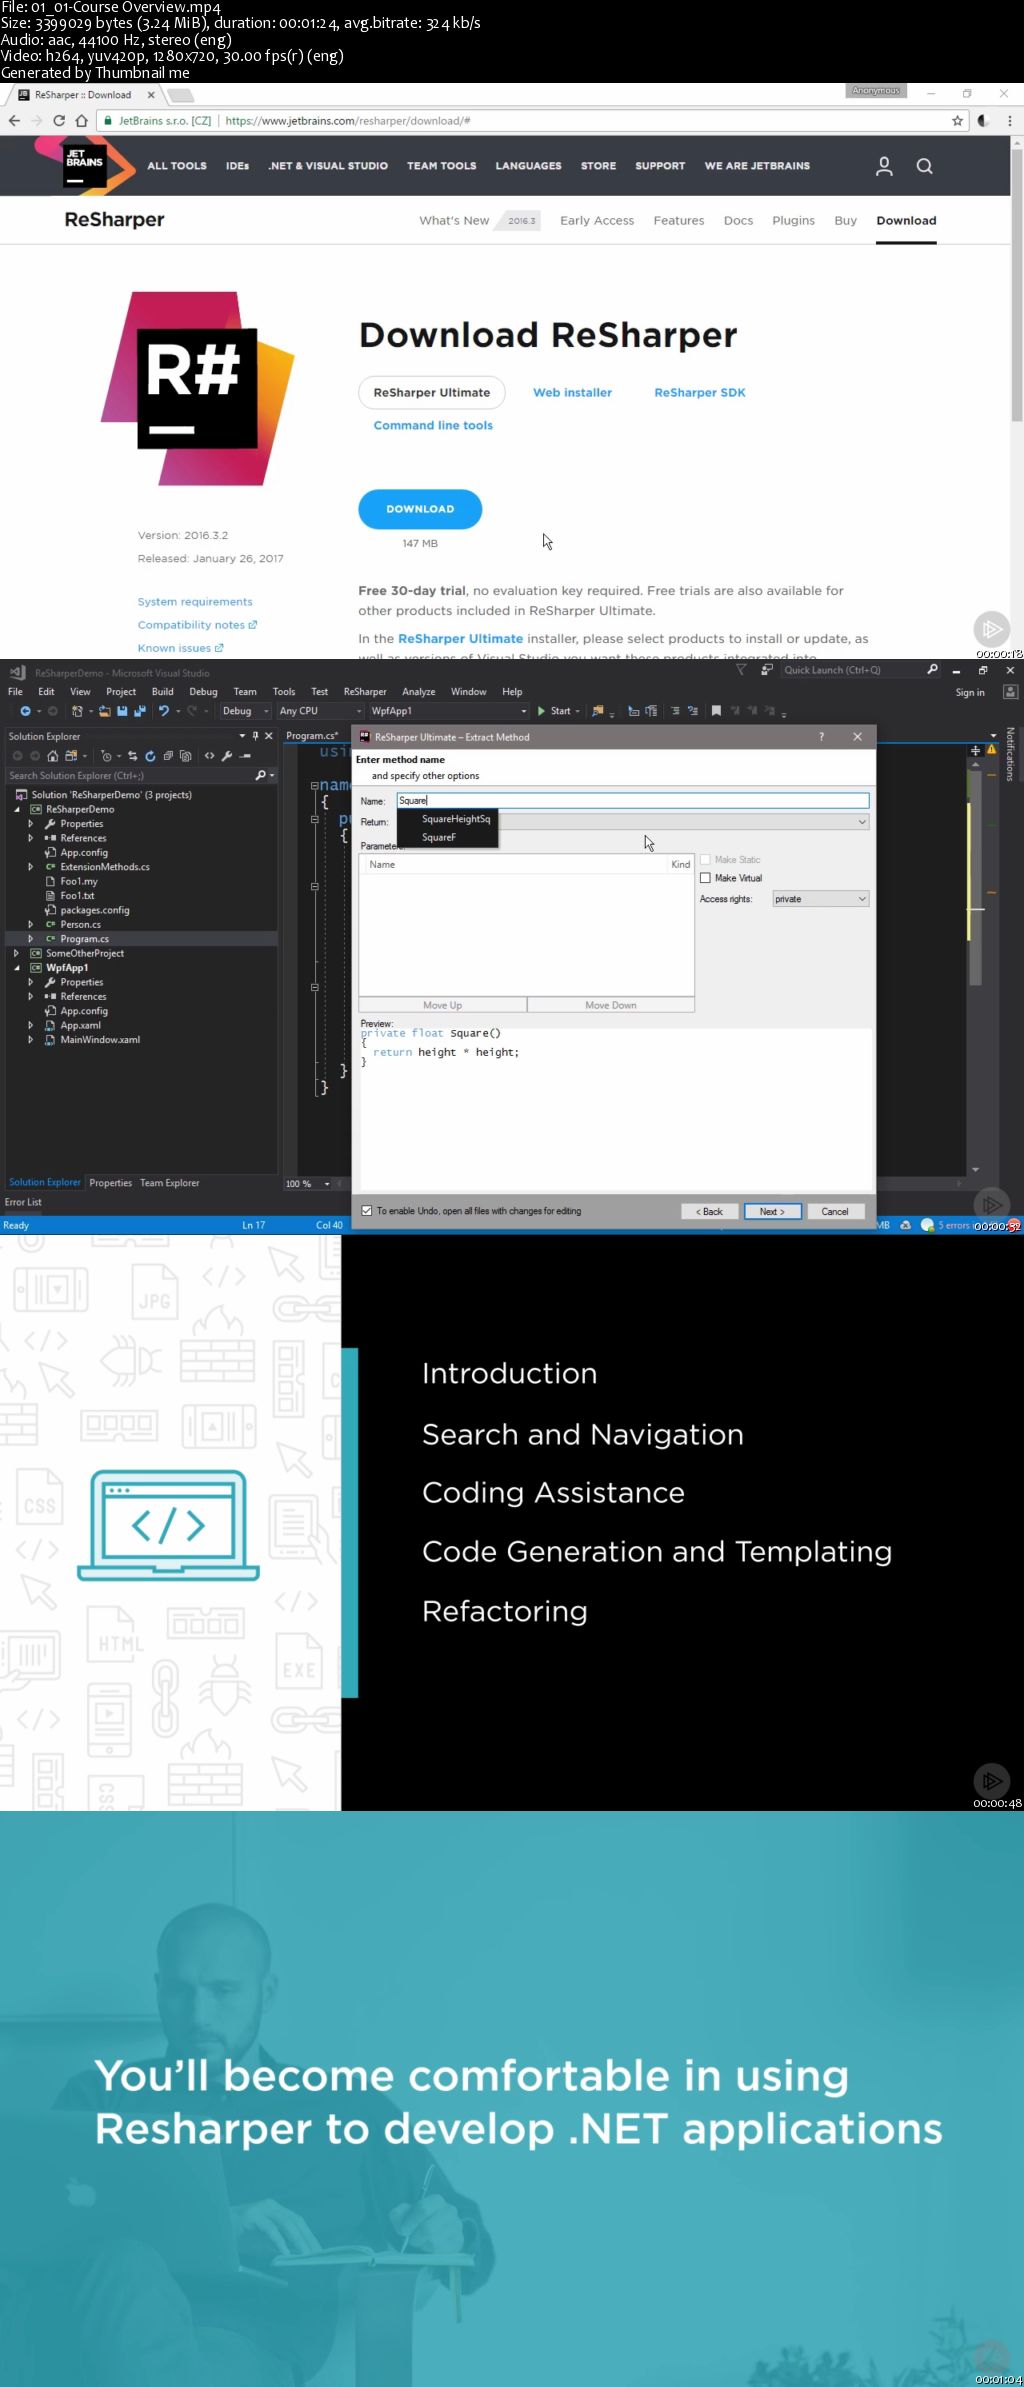
Task: Open the Debug configuration dropdown
Action: click(x=245, y=711)
